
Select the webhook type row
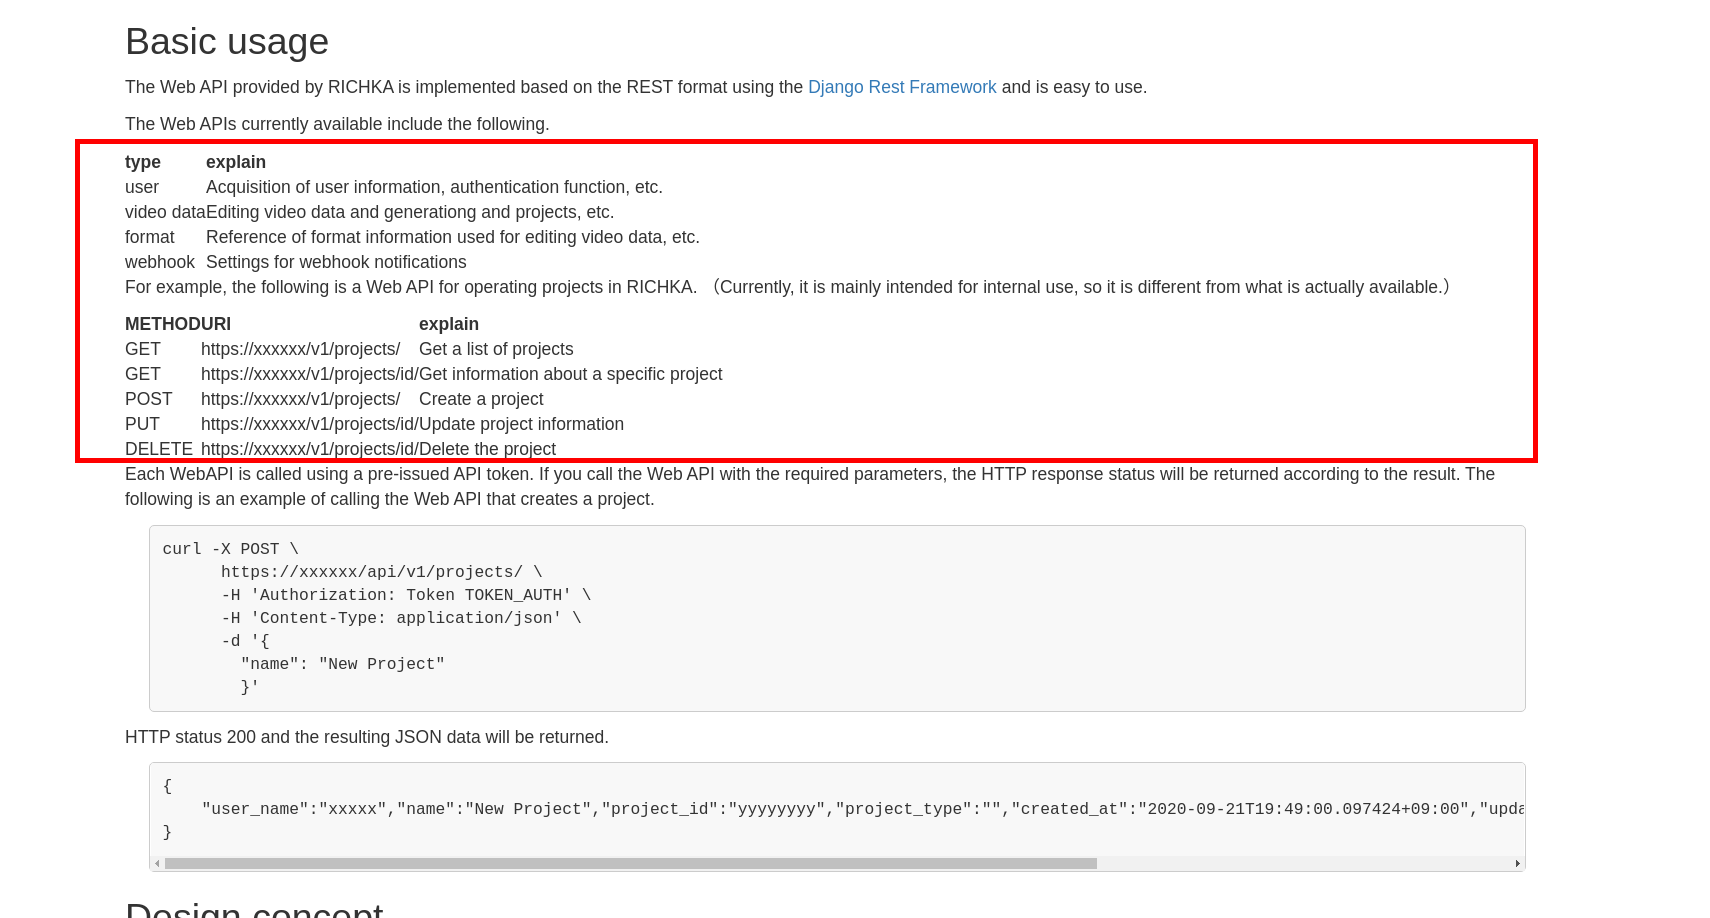coord(295,261)
